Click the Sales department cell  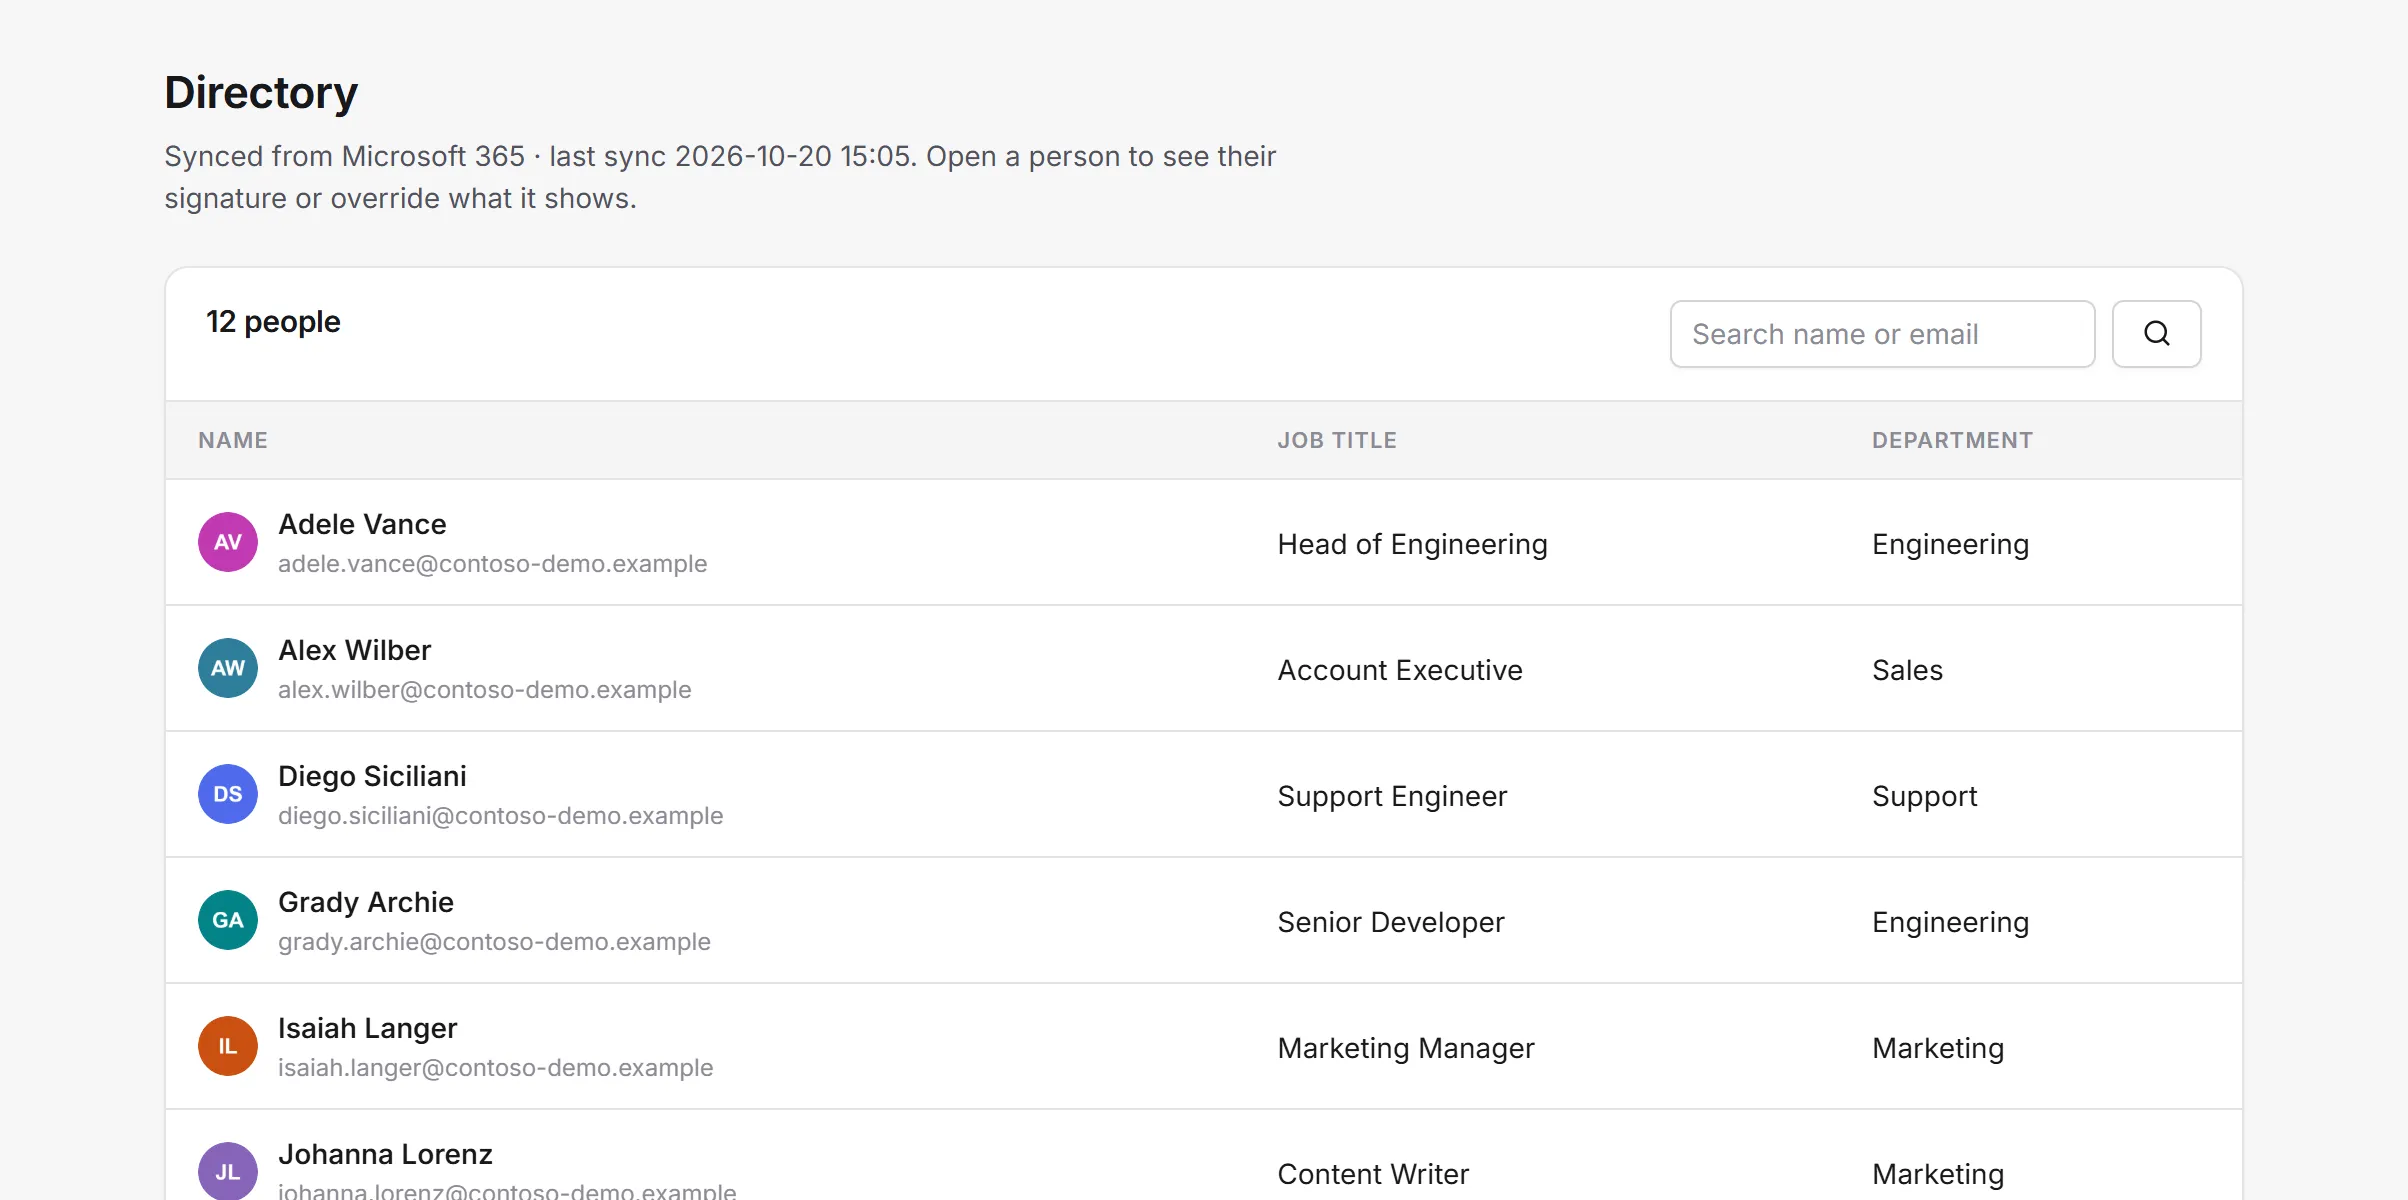(x=1907, y=670)
